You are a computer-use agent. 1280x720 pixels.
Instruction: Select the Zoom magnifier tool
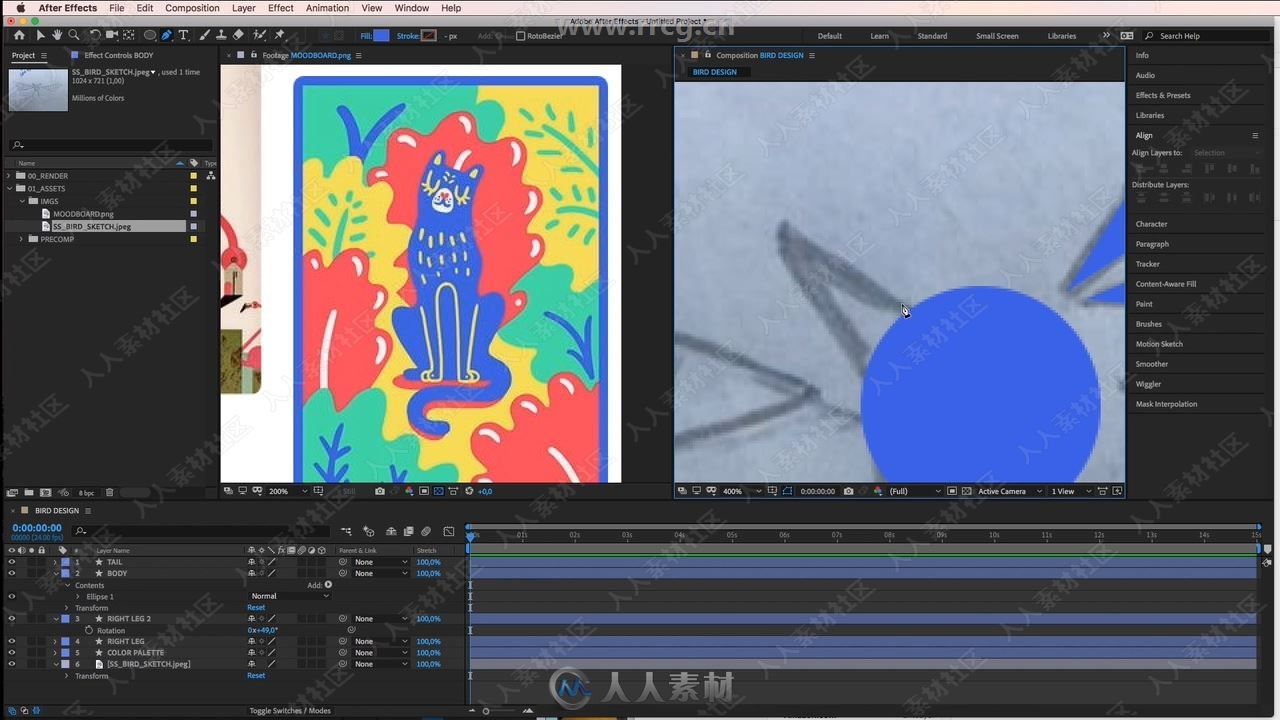[x=73, y=35]
